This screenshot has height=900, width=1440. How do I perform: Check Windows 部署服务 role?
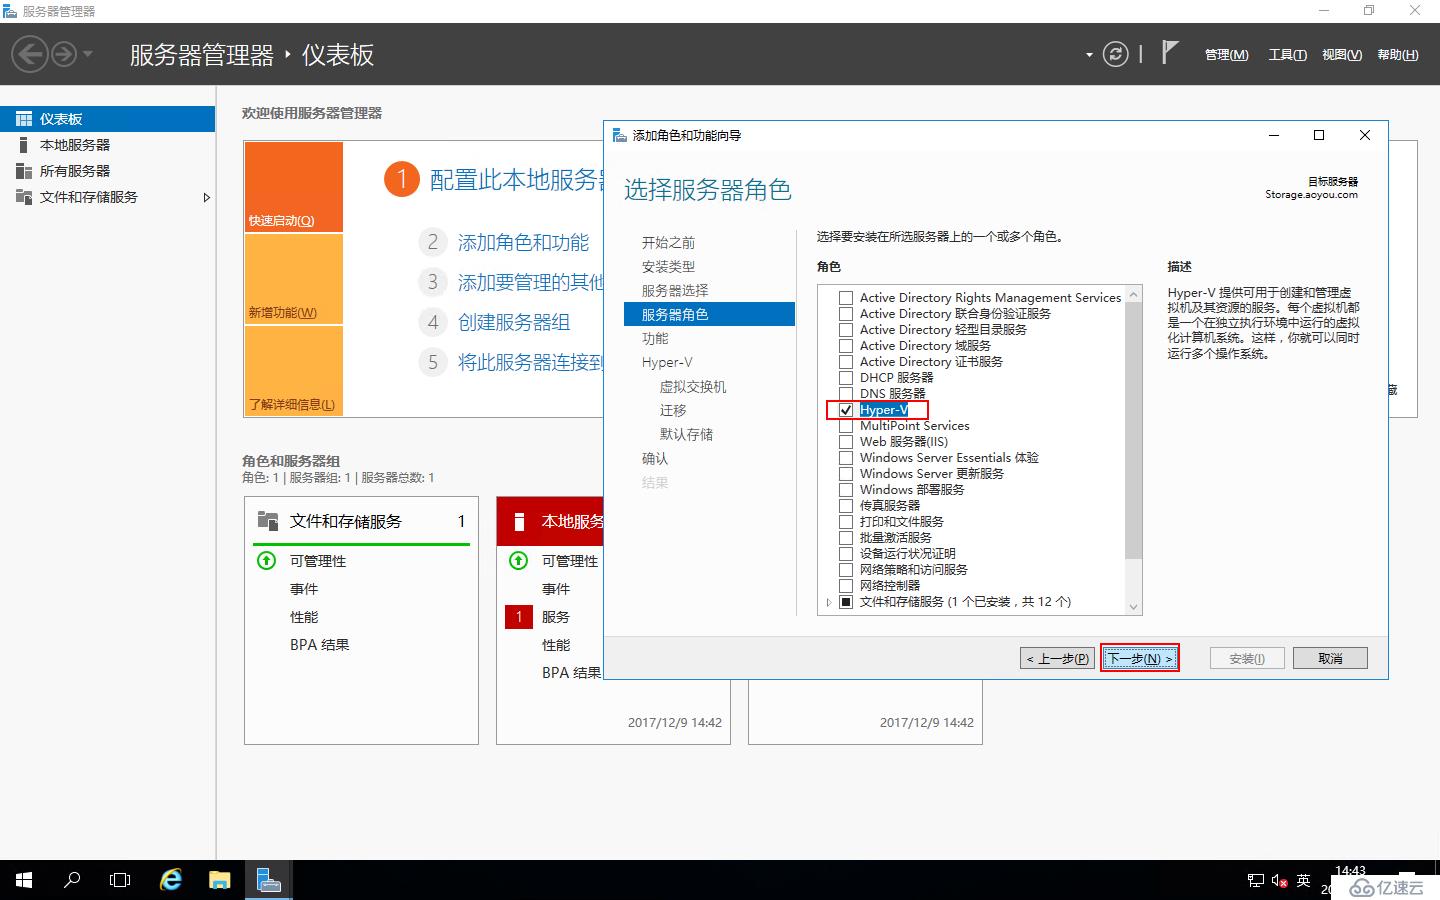tap(846, 490)
